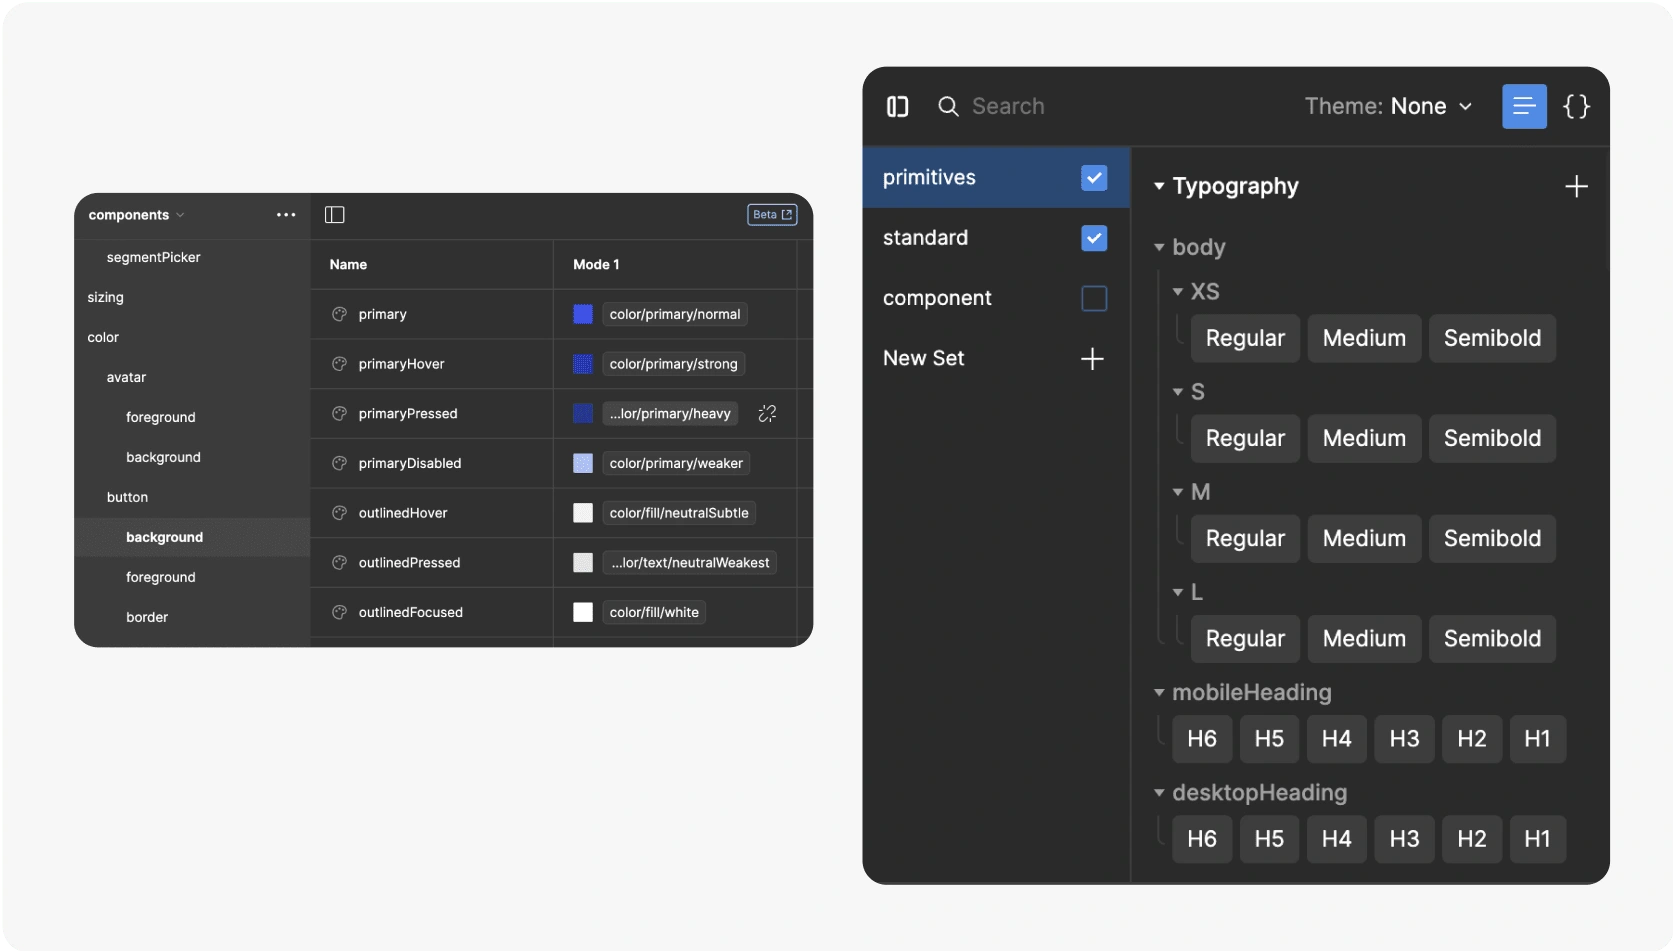The height and width of the screenshot is (951, 1673).
Task: Open the components collection dropdown
Action: 136,215
